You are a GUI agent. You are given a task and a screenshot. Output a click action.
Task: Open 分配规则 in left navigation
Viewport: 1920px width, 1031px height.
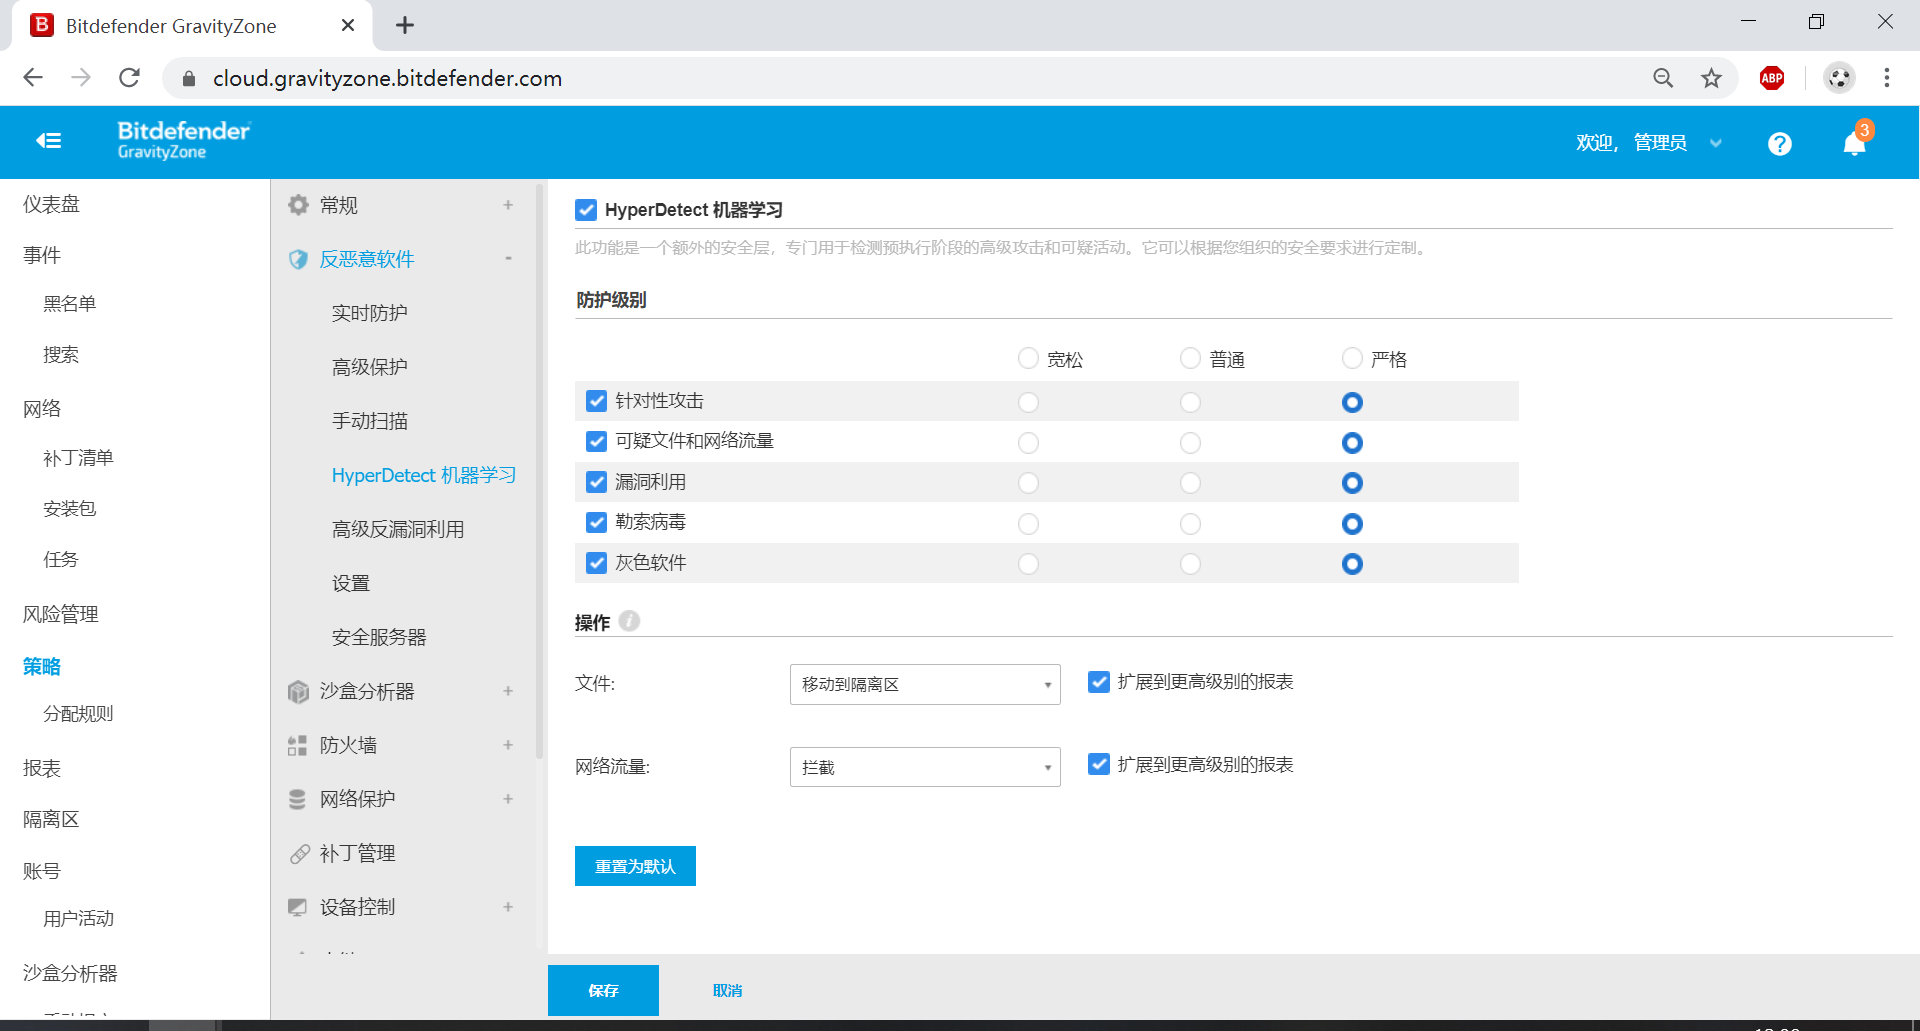pos(78,714)
